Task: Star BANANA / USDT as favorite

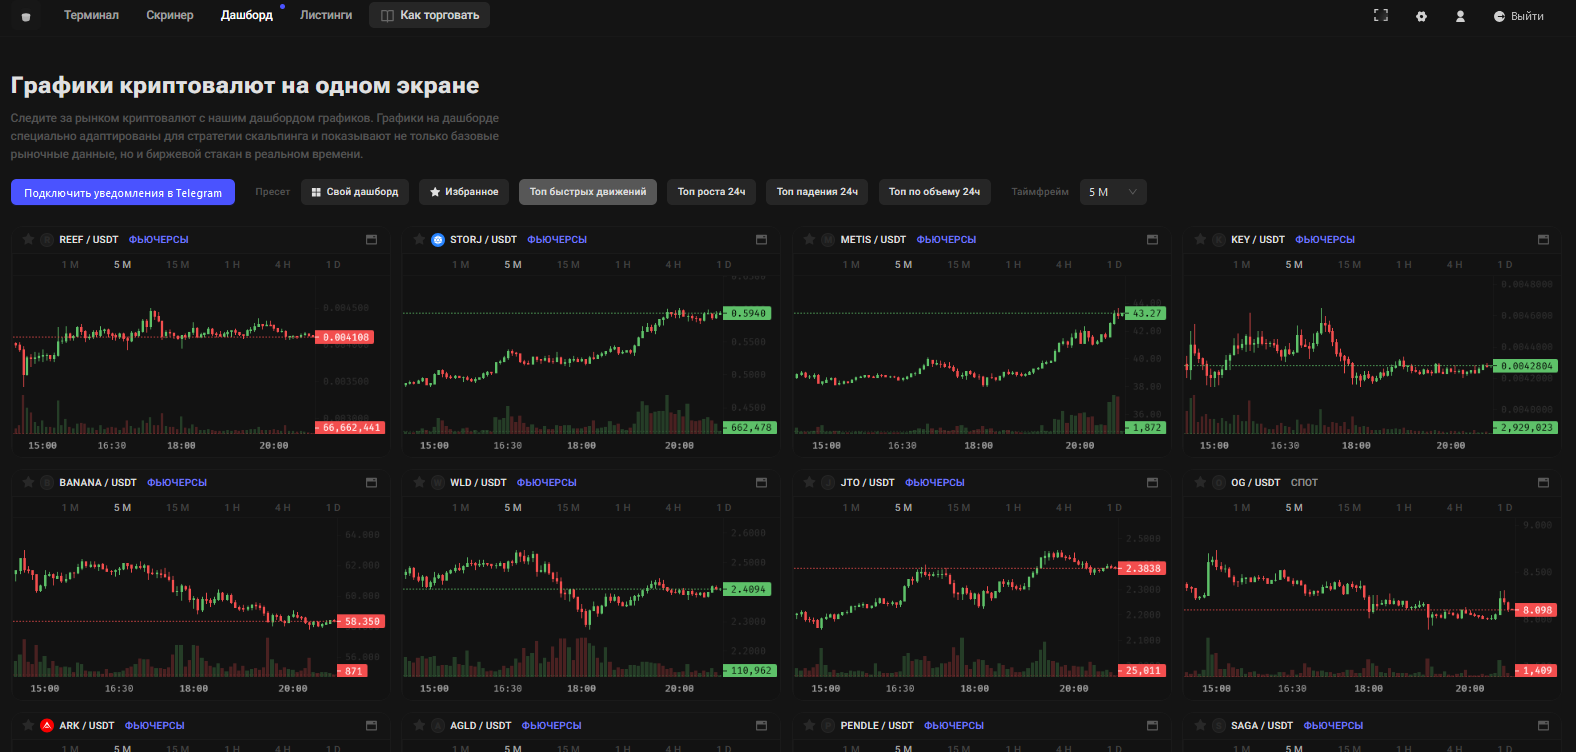Action: [28, 482]
